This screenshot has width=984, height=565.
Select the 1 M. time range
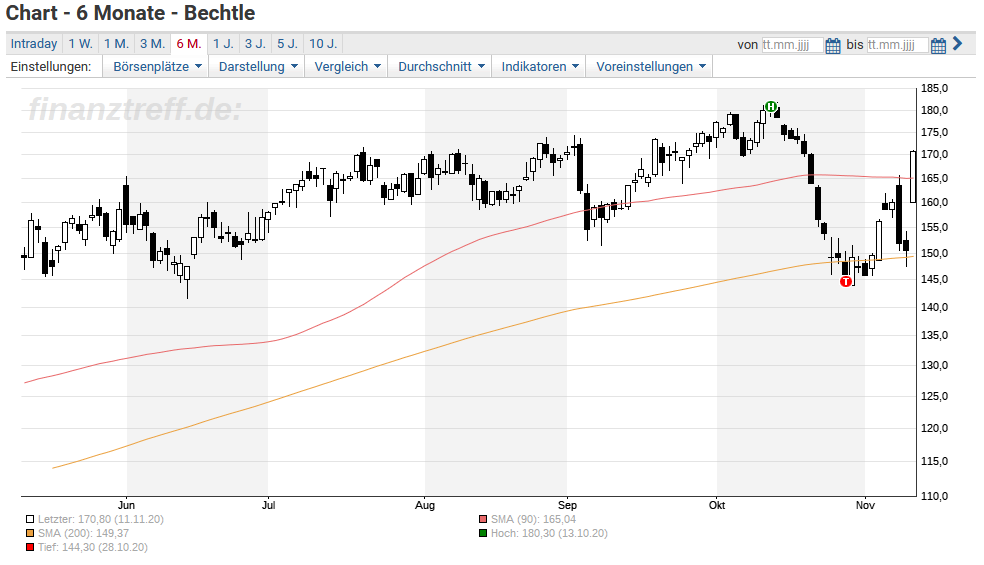[116, 44]
